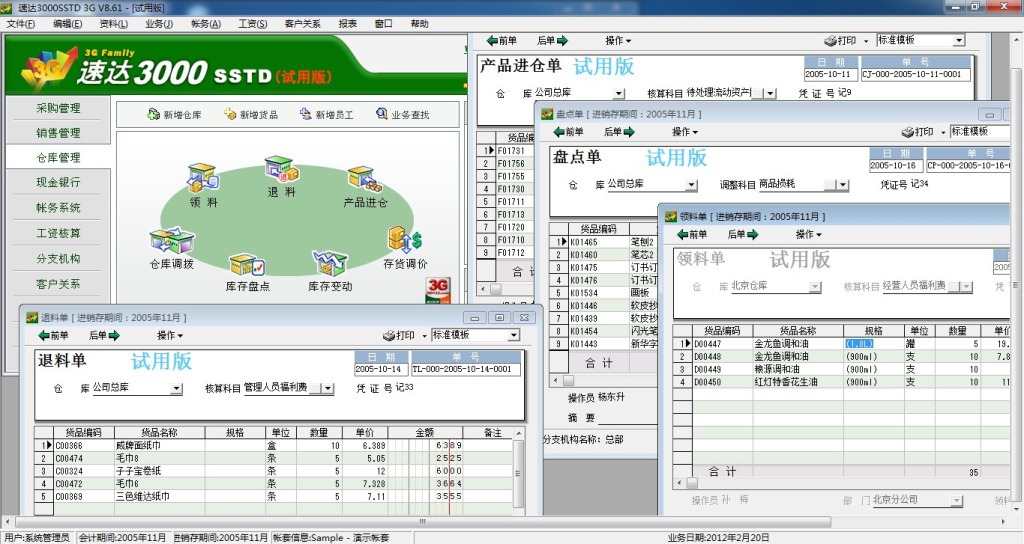Open the 帮助 menu
Image resolution: width=1024 pixels, height=544 pixels.
[419, 24]
